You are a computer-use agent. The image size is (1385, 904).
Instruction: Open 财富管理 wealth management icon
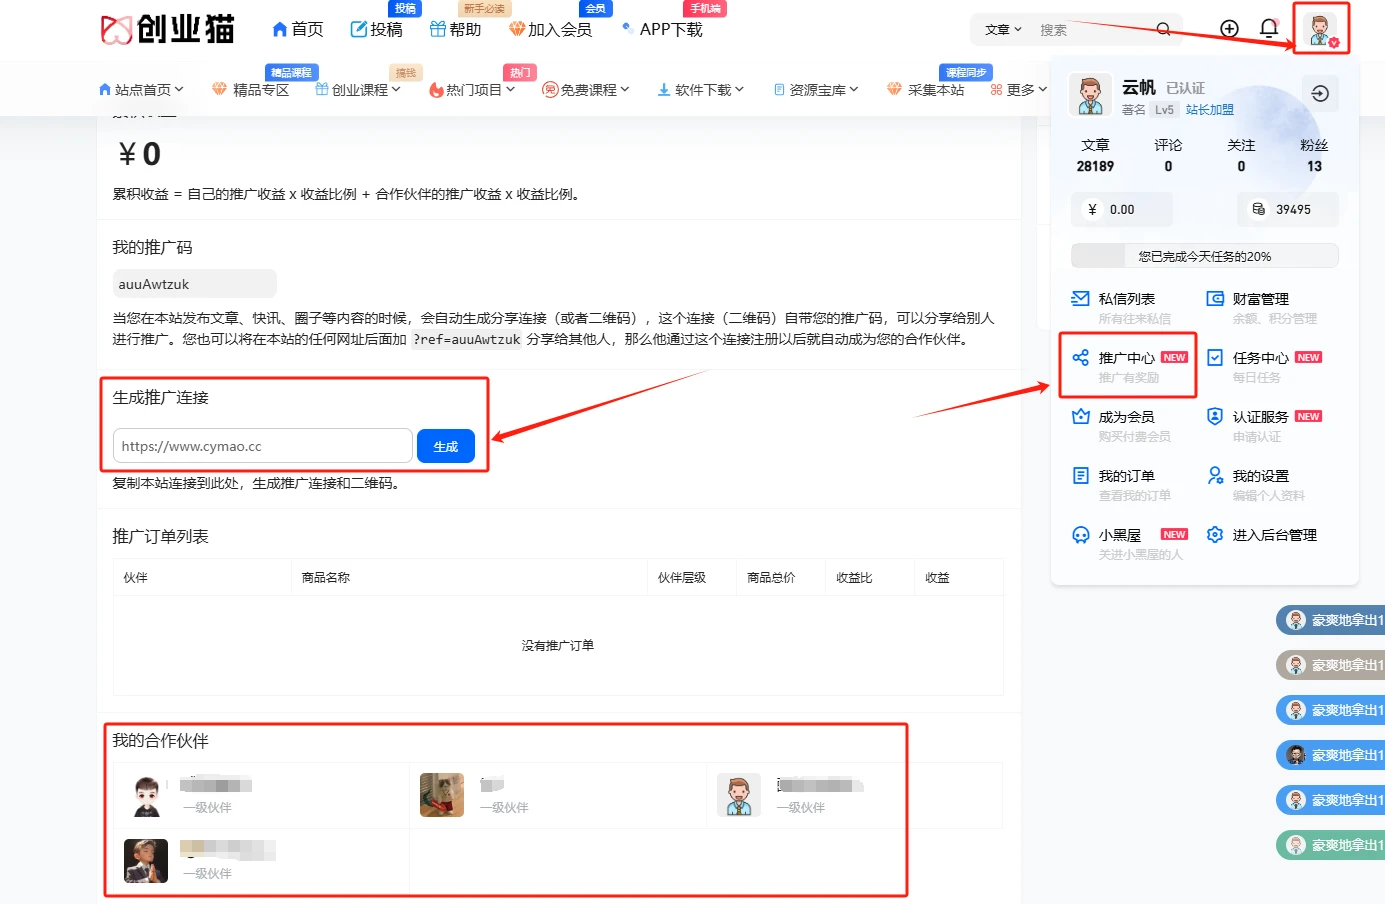tap(1212, 296)
